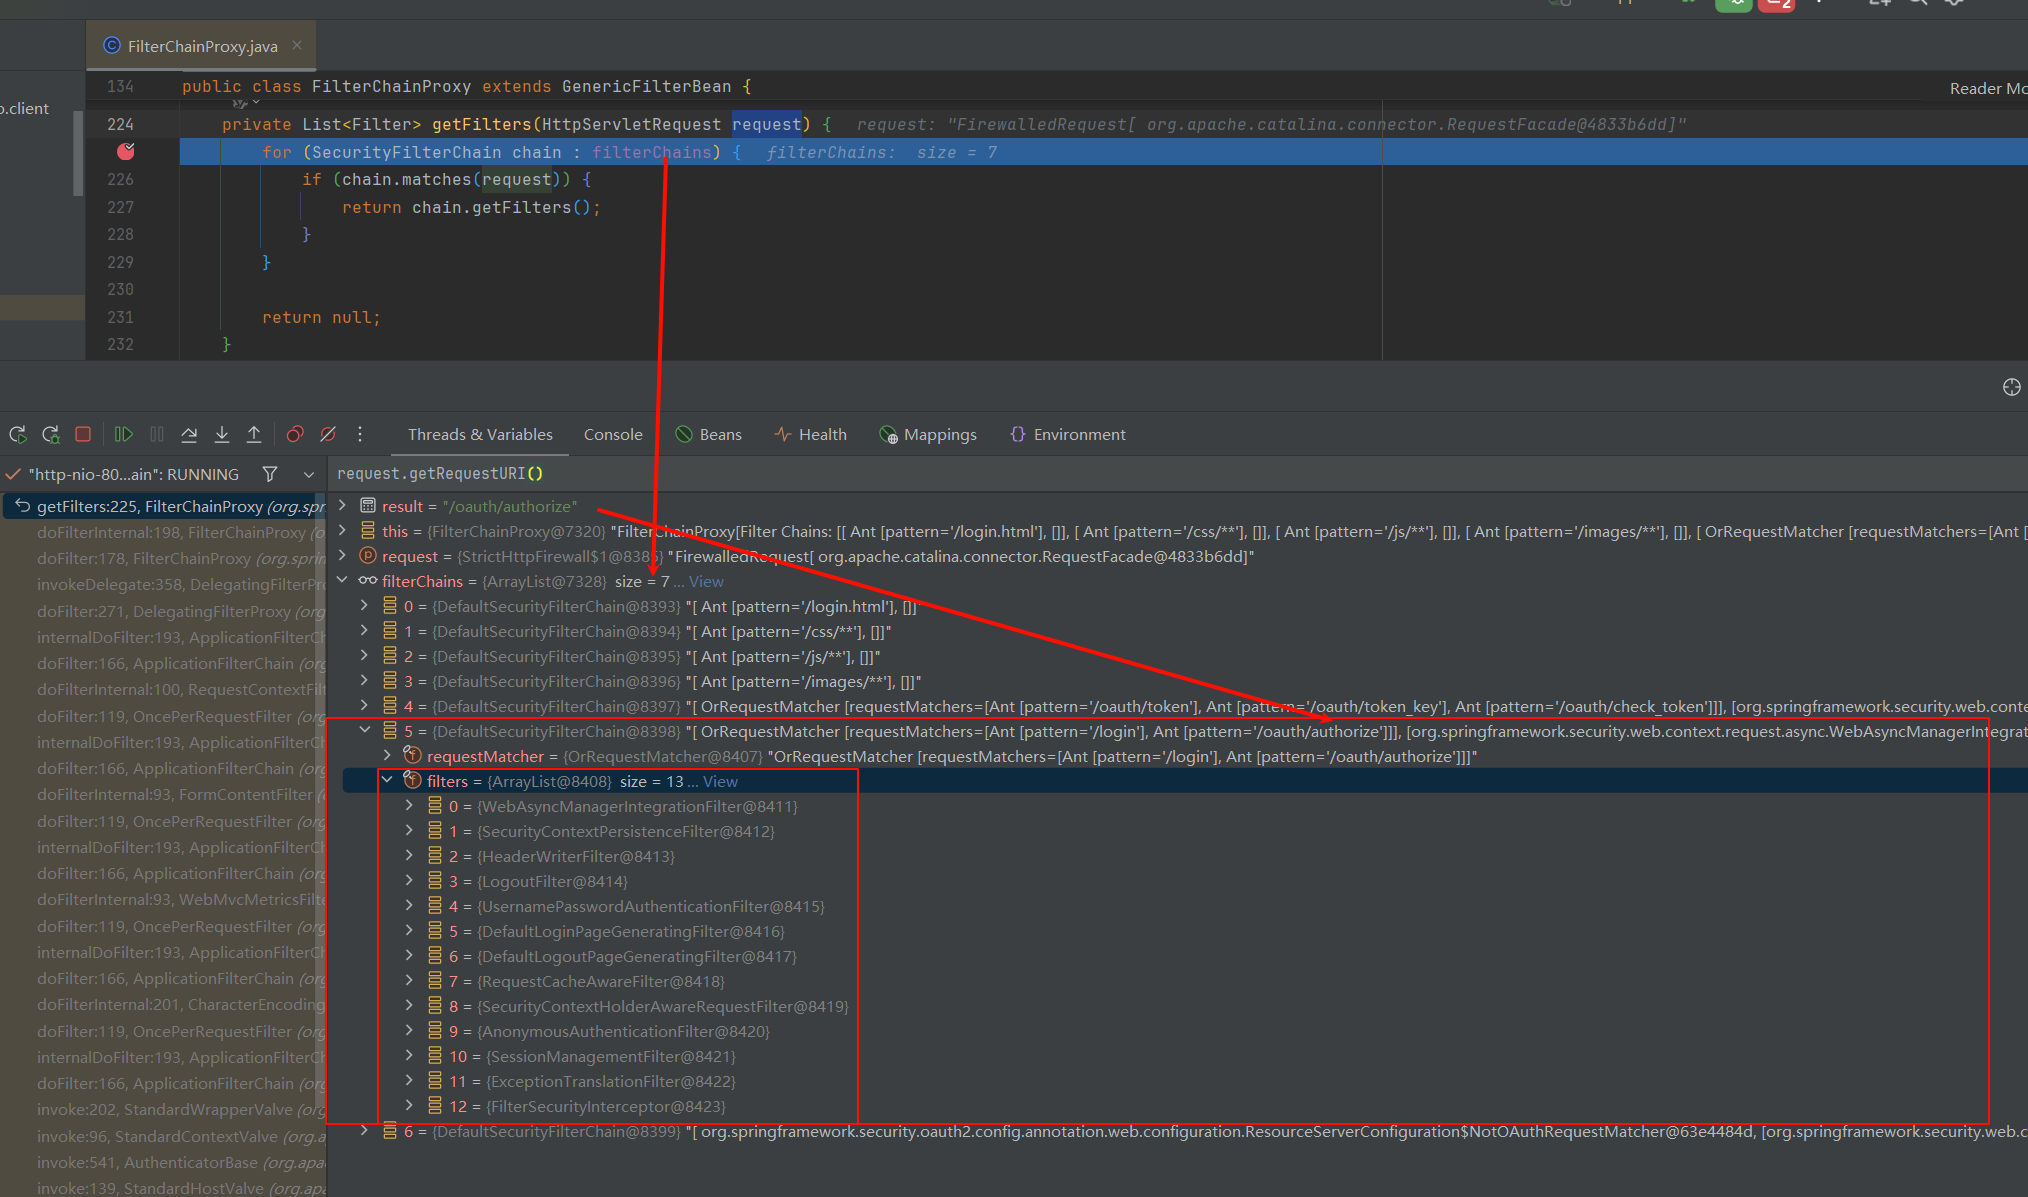
Task: Click the Java class icon on FilterChainProxy.java tab
Action: click(112, 46)
